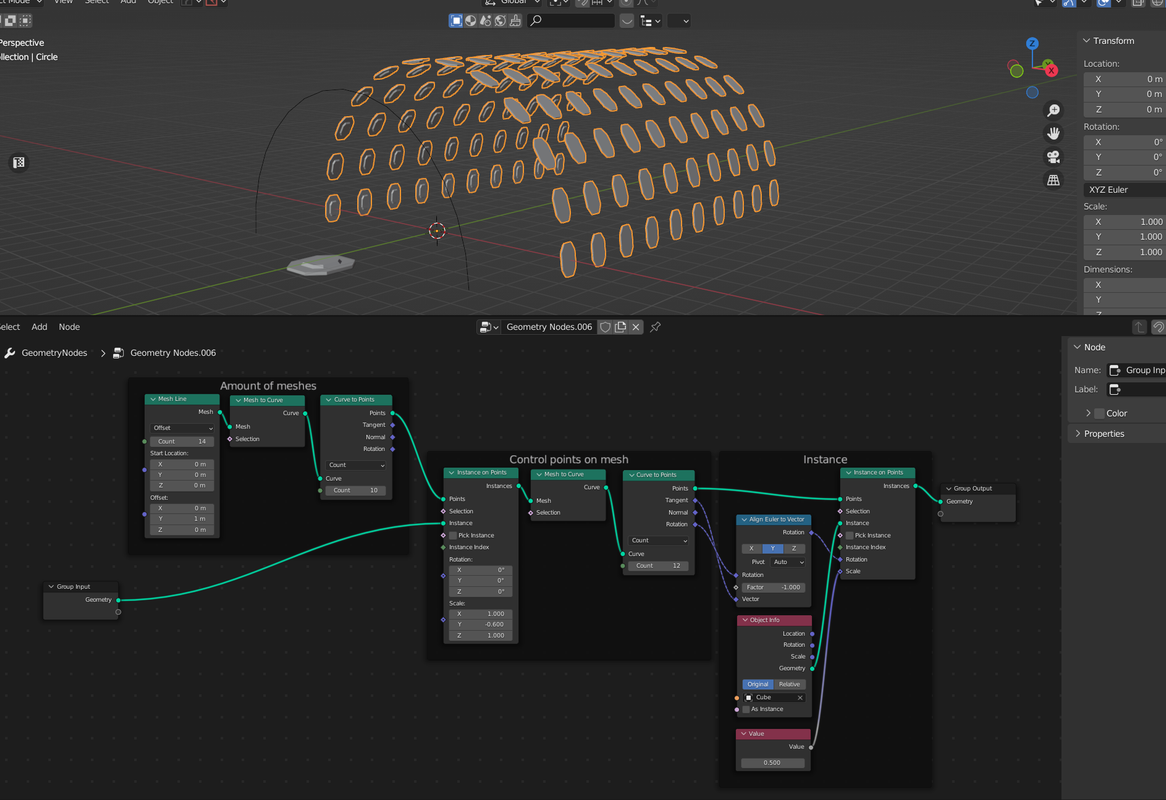Collapse the Group Output node
The height and width of the screenshot is (800, 1166).
[949, 488]
